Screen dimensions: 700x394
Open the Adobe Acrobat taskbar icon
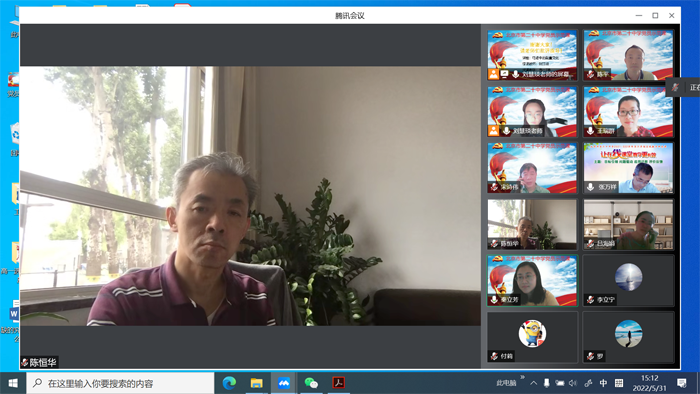[x=338, y=383]
